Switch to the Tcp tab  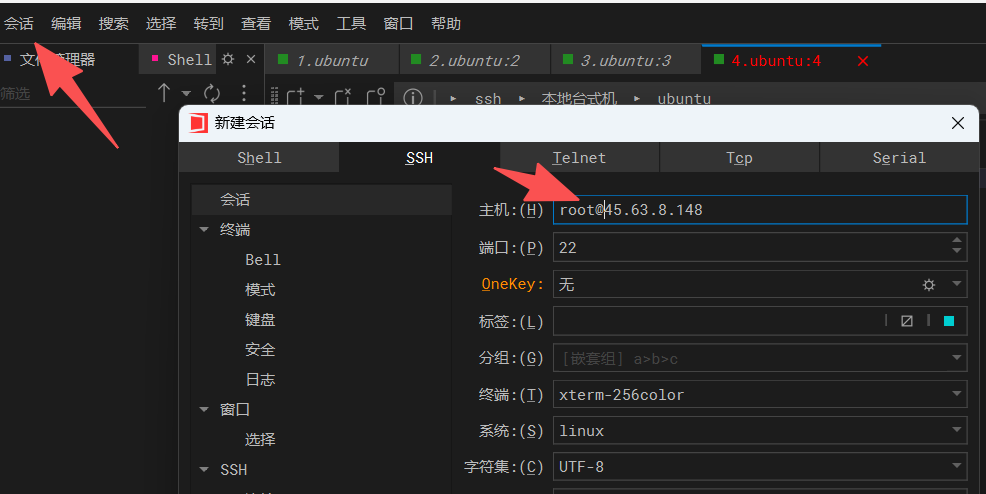pos(740,158)
